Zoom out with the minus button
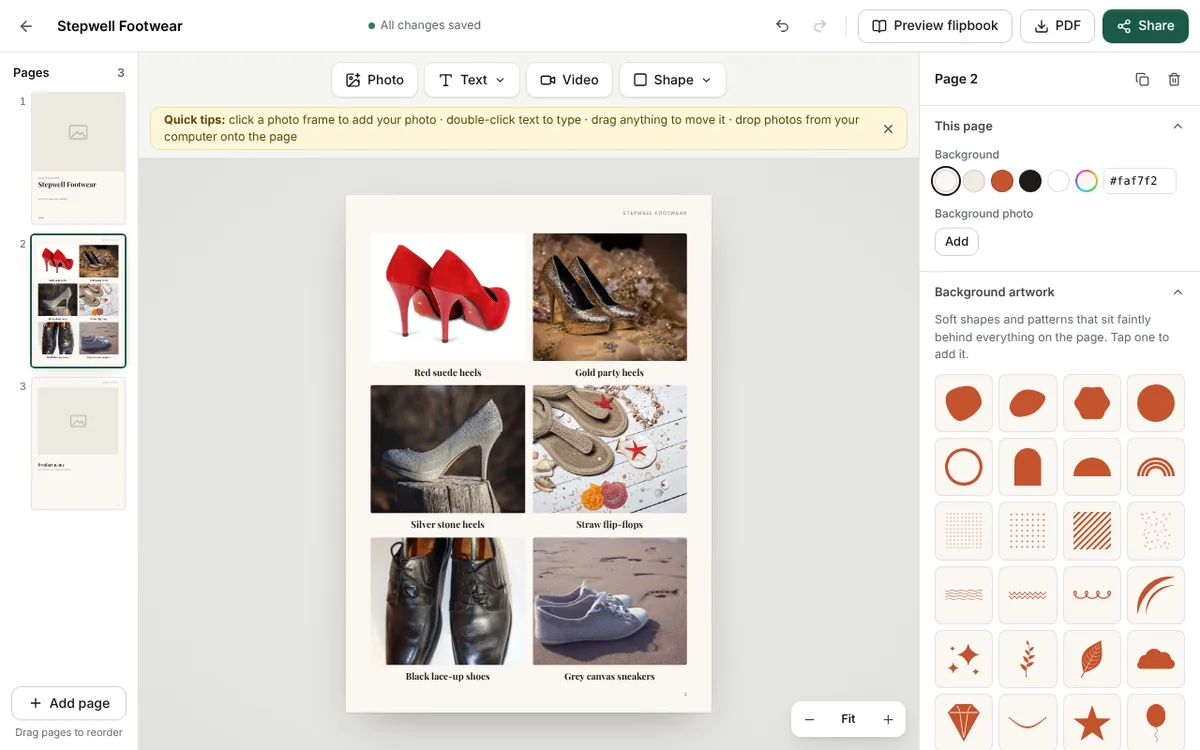This screenshot has height=750, width=1200. coord(810,719)
